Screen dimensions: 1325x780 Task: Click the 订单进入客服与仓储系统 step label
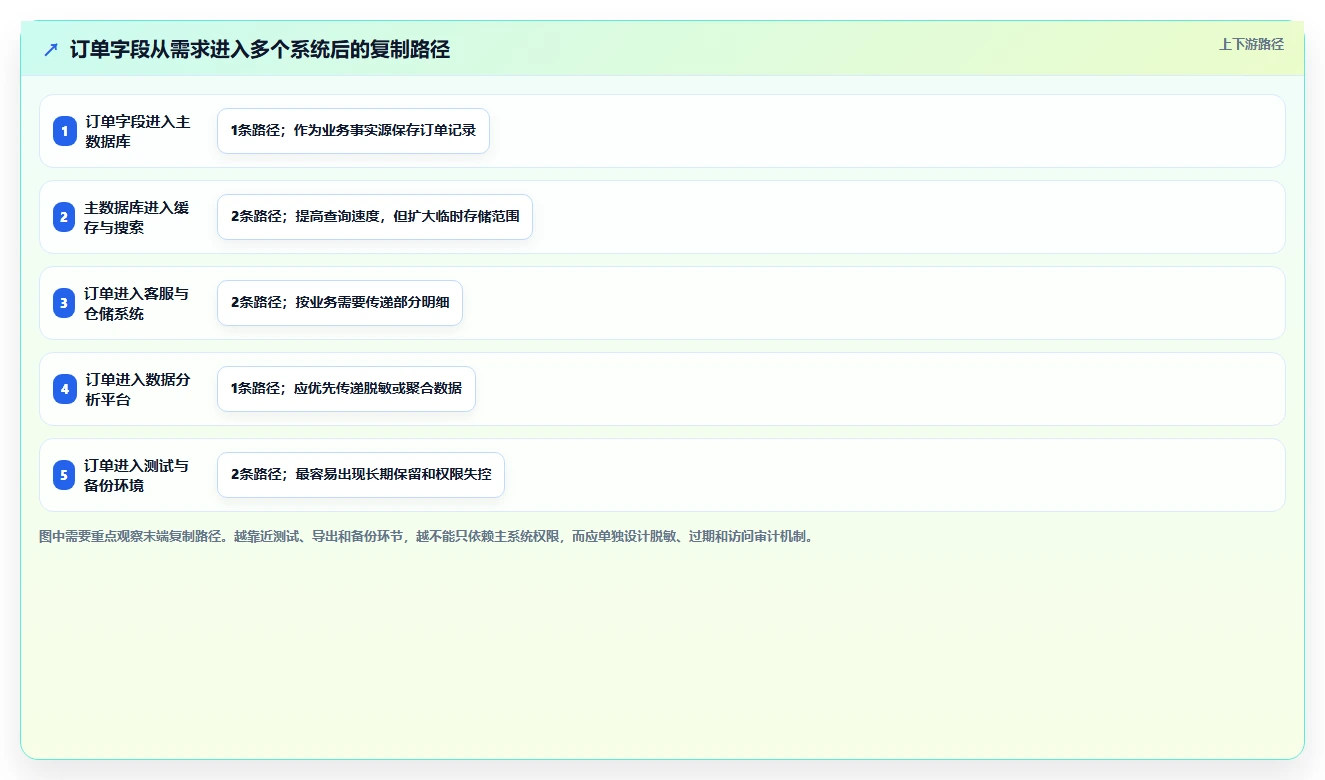tap(137, 303)
